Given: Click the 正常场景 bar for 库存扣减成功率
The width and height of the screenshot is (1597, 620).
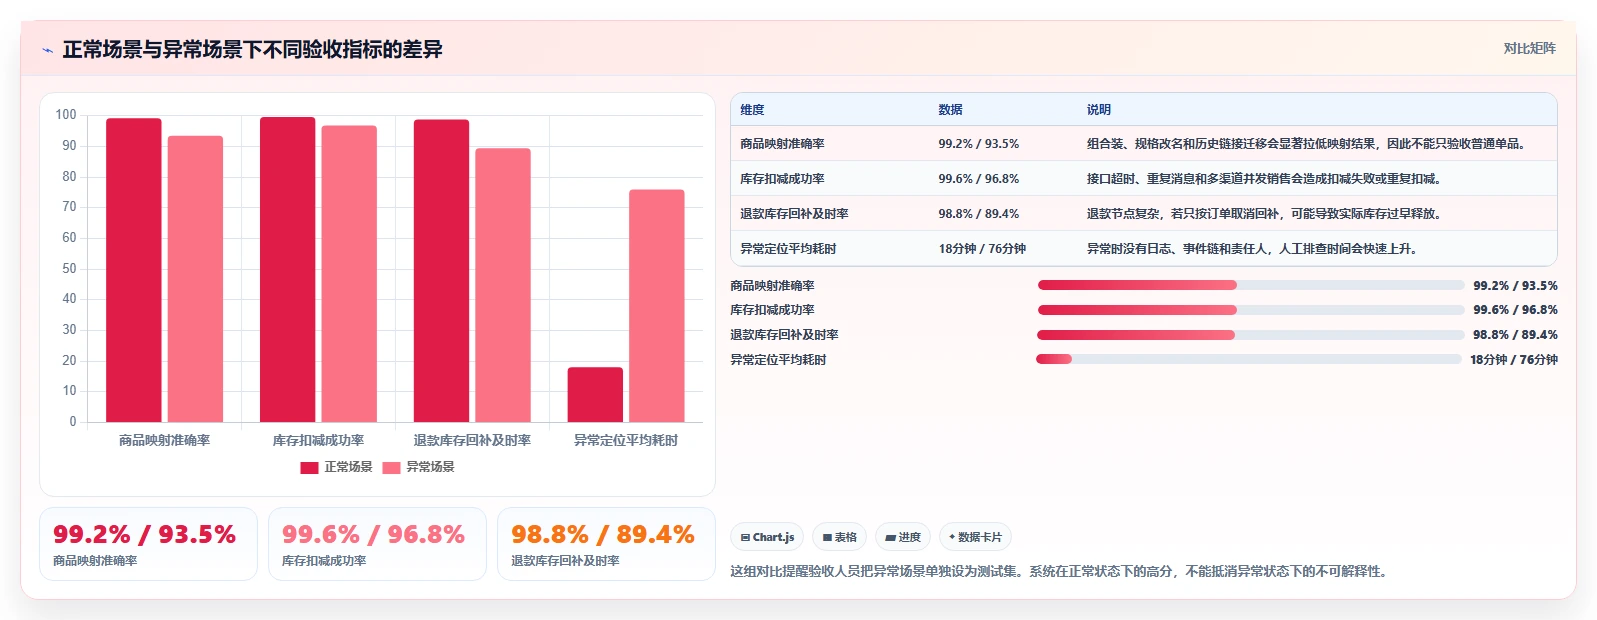Looking at the screenshot, I should pos(288,269).
